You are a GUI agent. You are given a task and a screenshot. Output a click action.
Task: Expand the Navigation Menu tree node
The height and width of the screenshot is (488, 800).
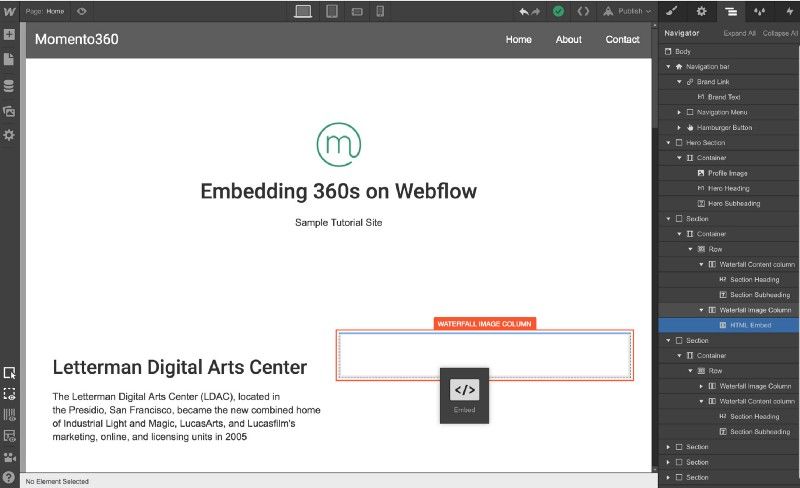tap(679, 112)
